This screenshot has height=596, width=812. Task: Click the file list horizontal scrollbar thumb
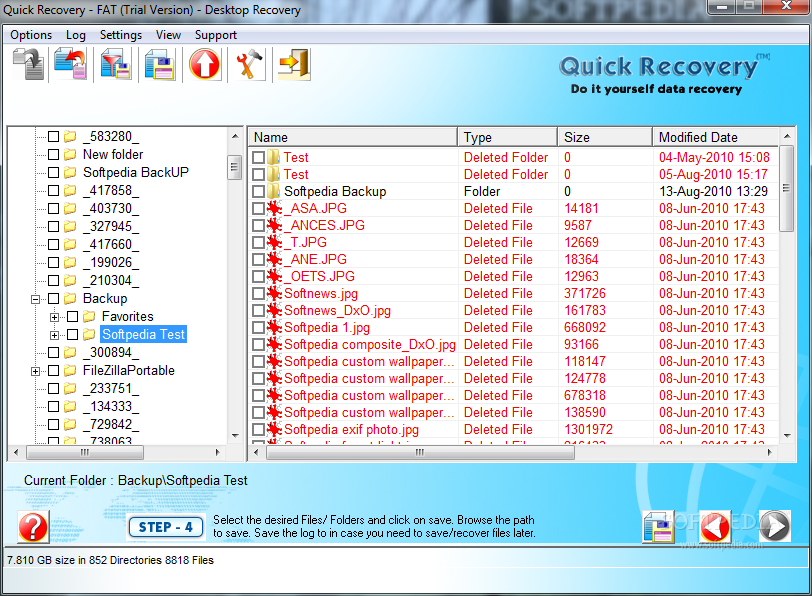(420, 453)
